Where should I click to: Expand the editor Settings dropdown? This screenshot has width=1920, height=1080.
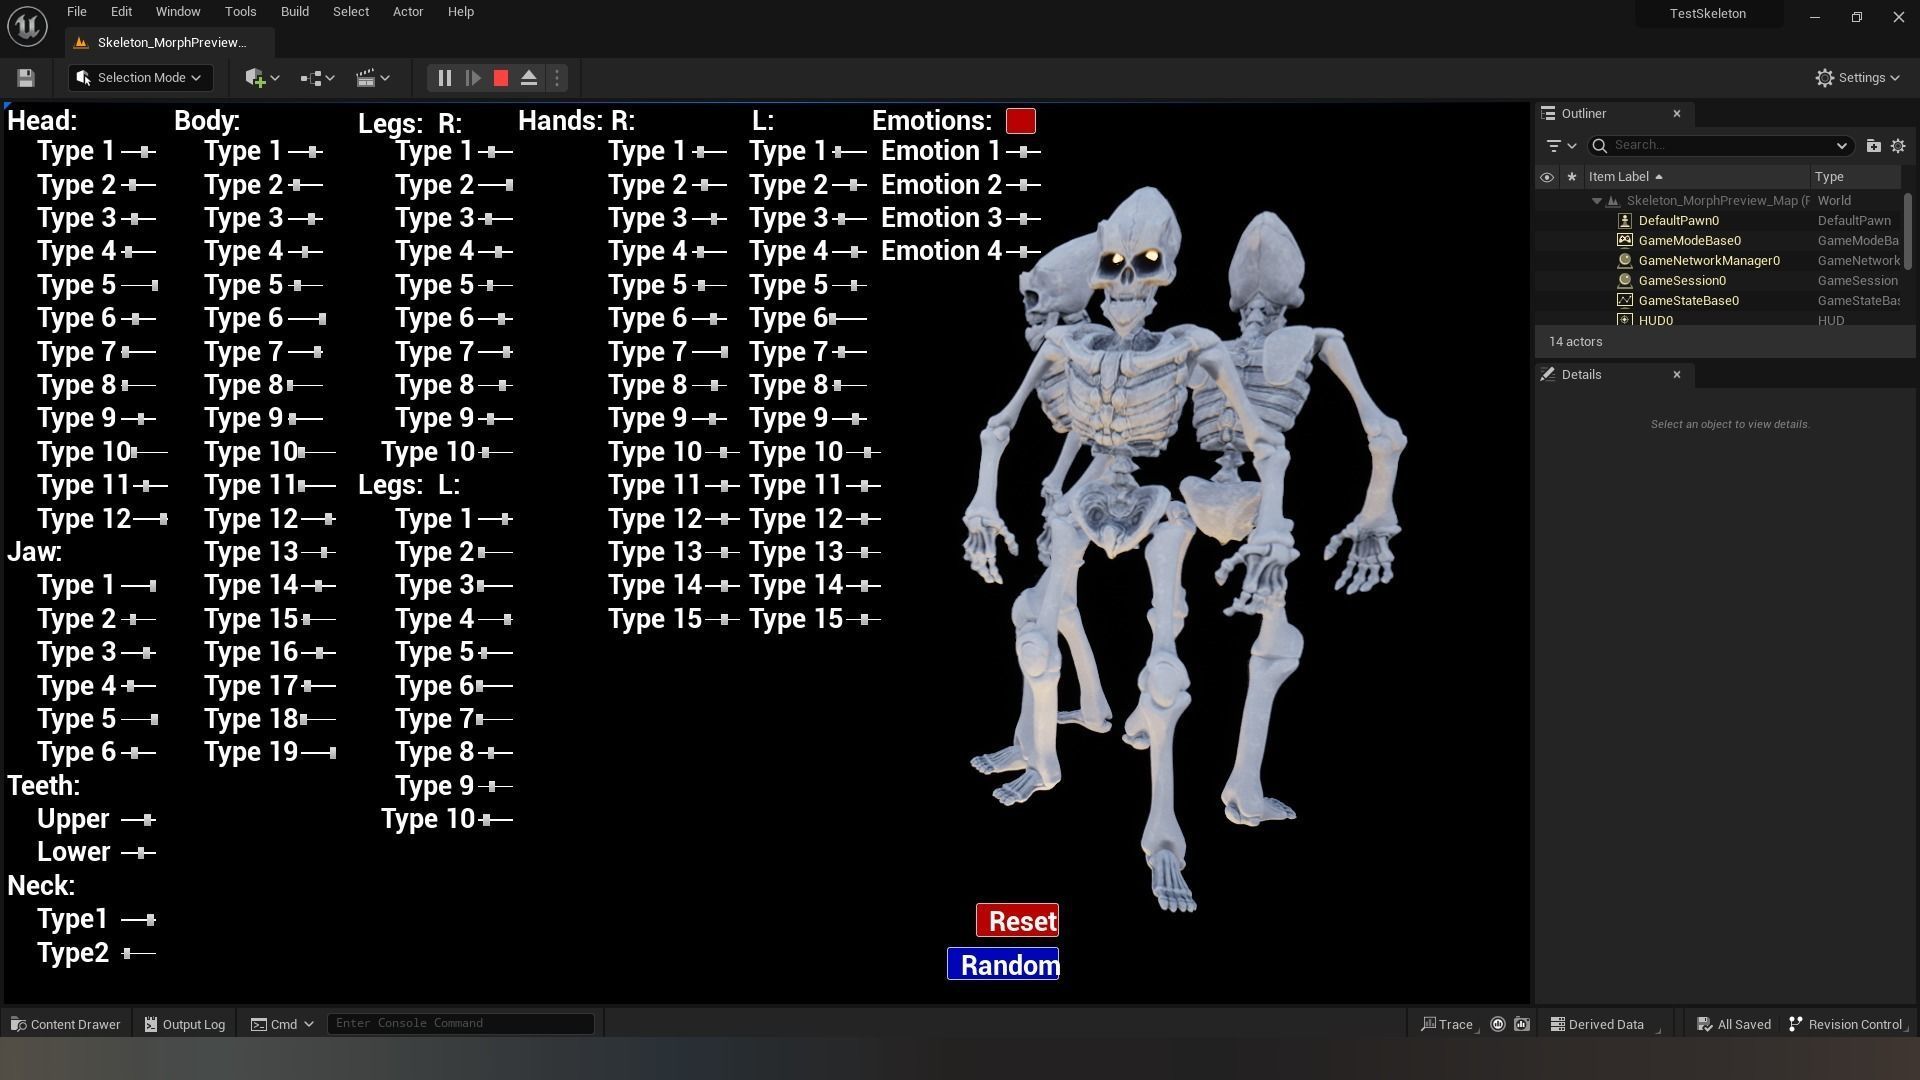tap(1857, 78)
